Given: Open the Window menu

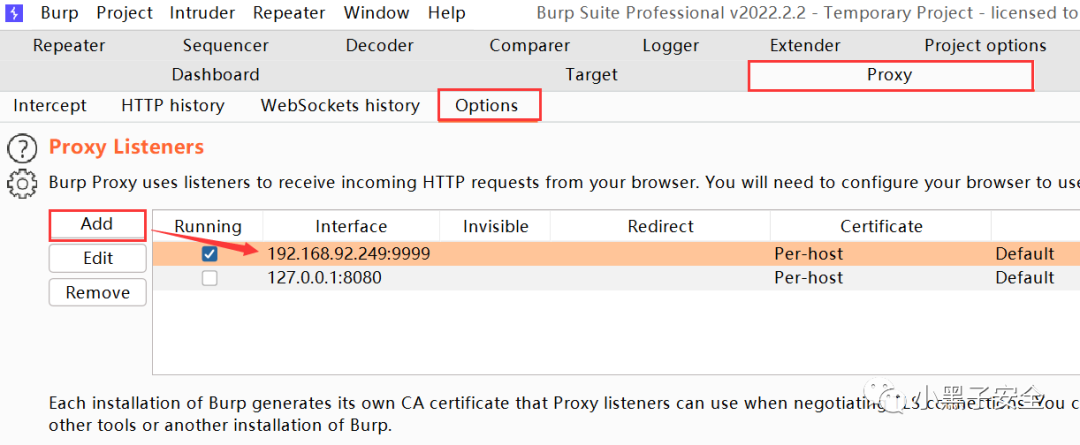Looking at the screenshot, I should 376,12.
